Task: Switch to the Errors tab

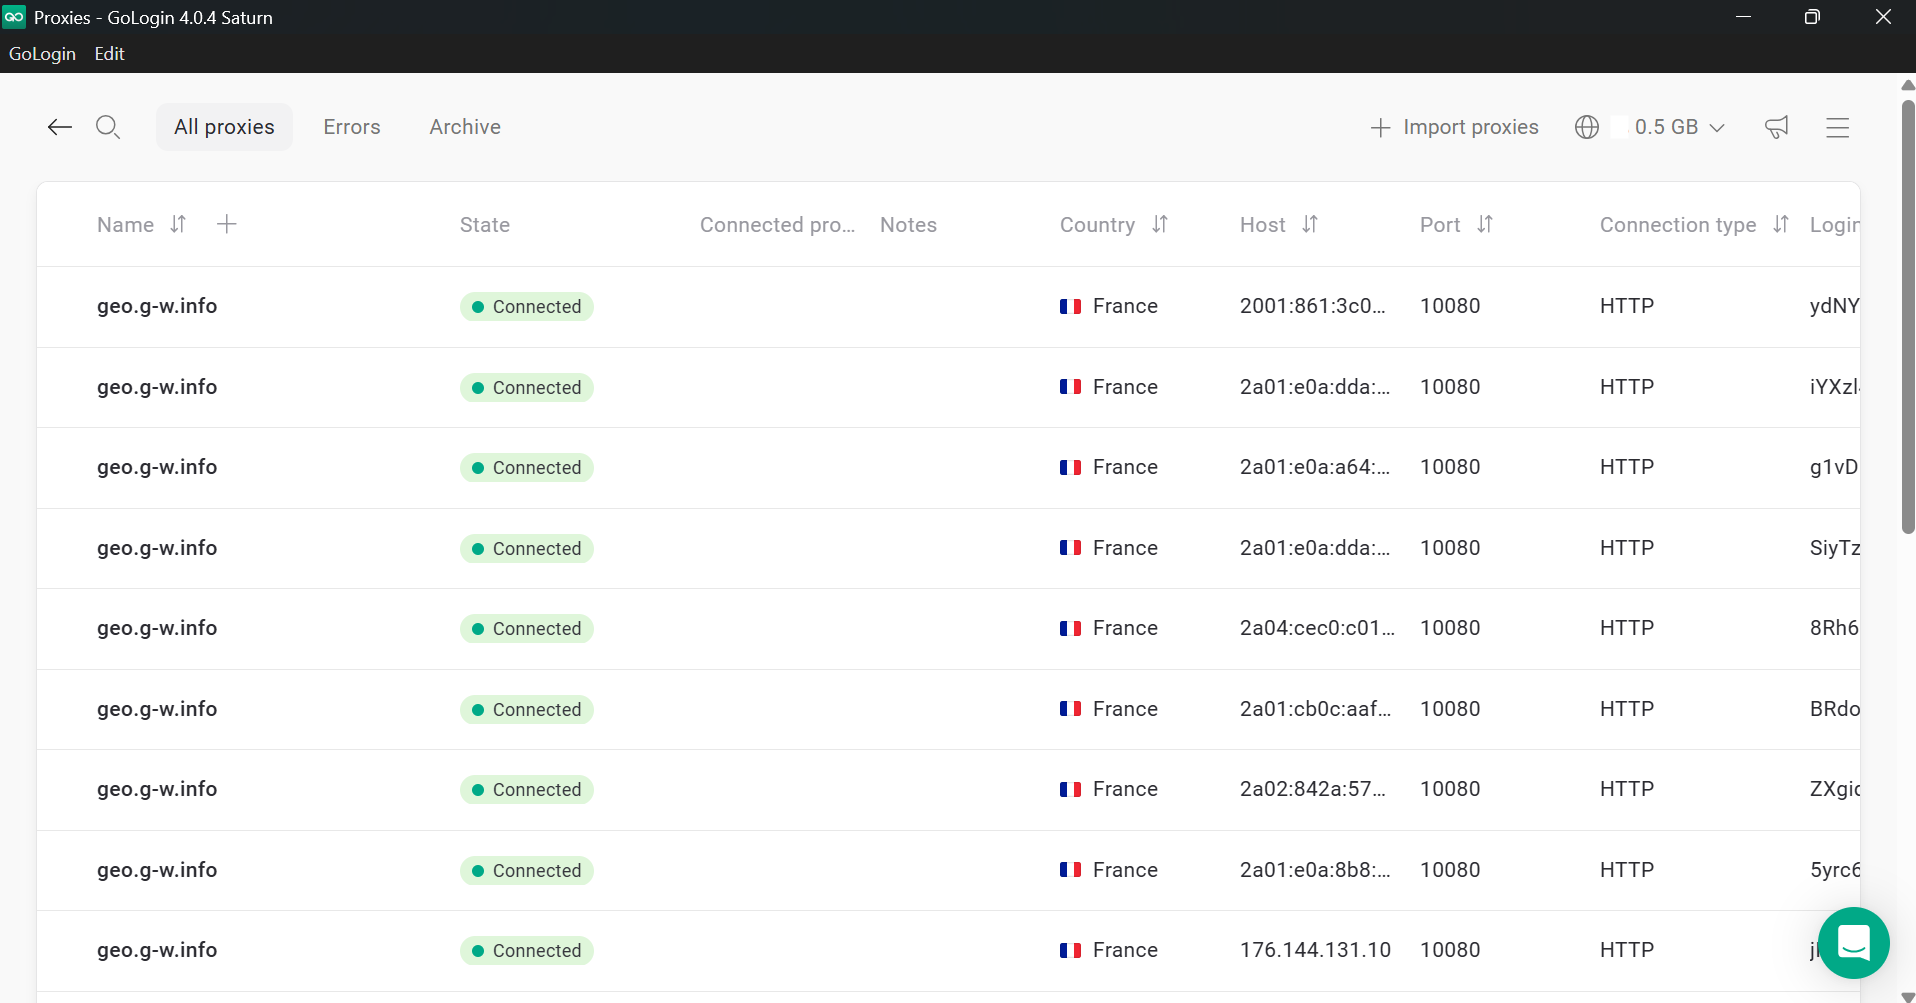Action: pyautogui.click(x=351, y=127)
